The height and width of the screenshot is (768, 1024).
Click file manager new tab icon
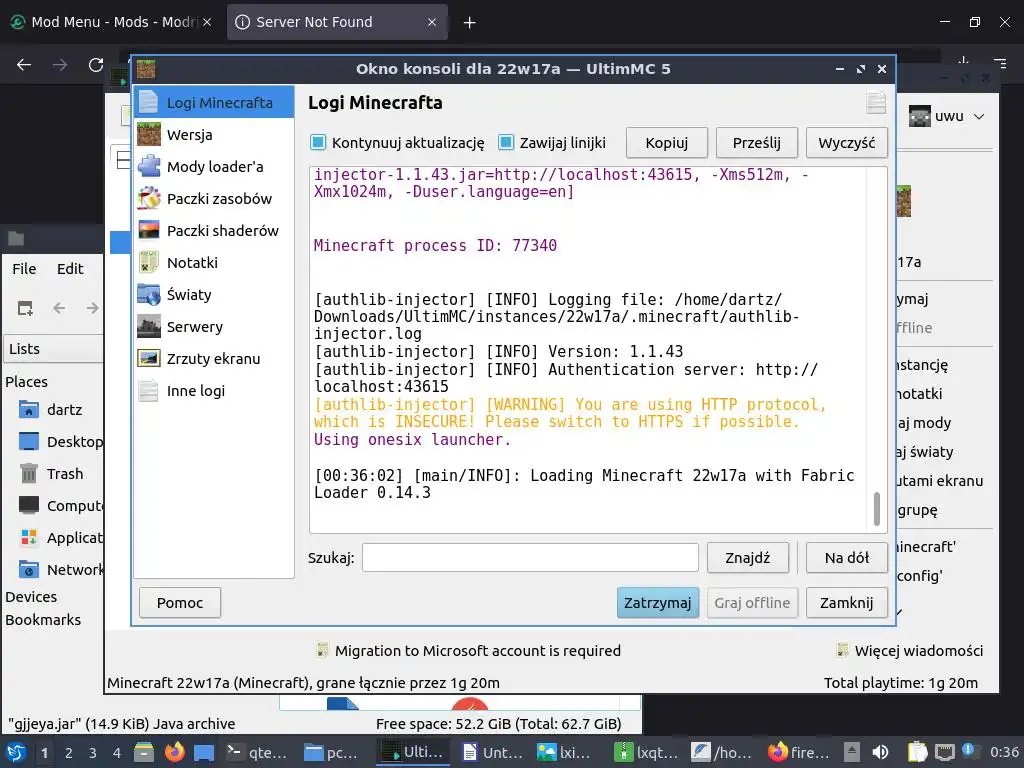25,308
